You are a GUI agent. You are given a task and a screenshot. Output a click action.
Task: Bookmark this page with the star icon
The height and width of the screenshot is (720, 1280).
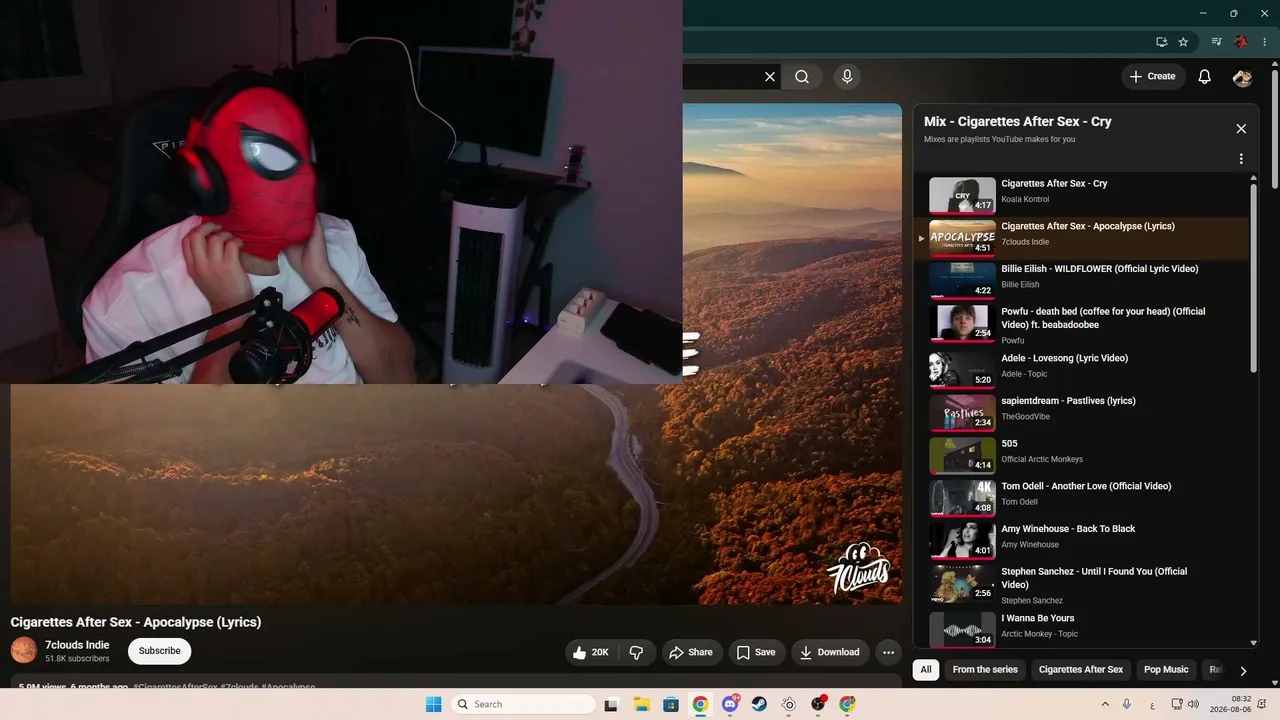pos(1183,42)
